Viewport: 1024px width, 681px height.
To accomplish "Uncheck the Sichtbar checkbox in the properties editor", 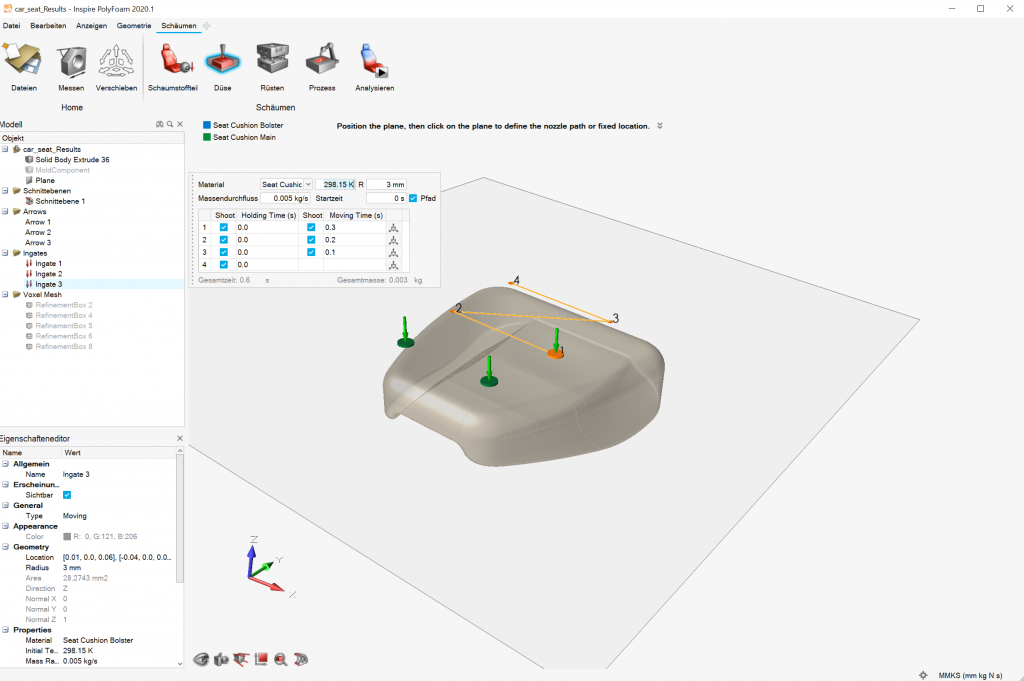I will pos(67,495).
